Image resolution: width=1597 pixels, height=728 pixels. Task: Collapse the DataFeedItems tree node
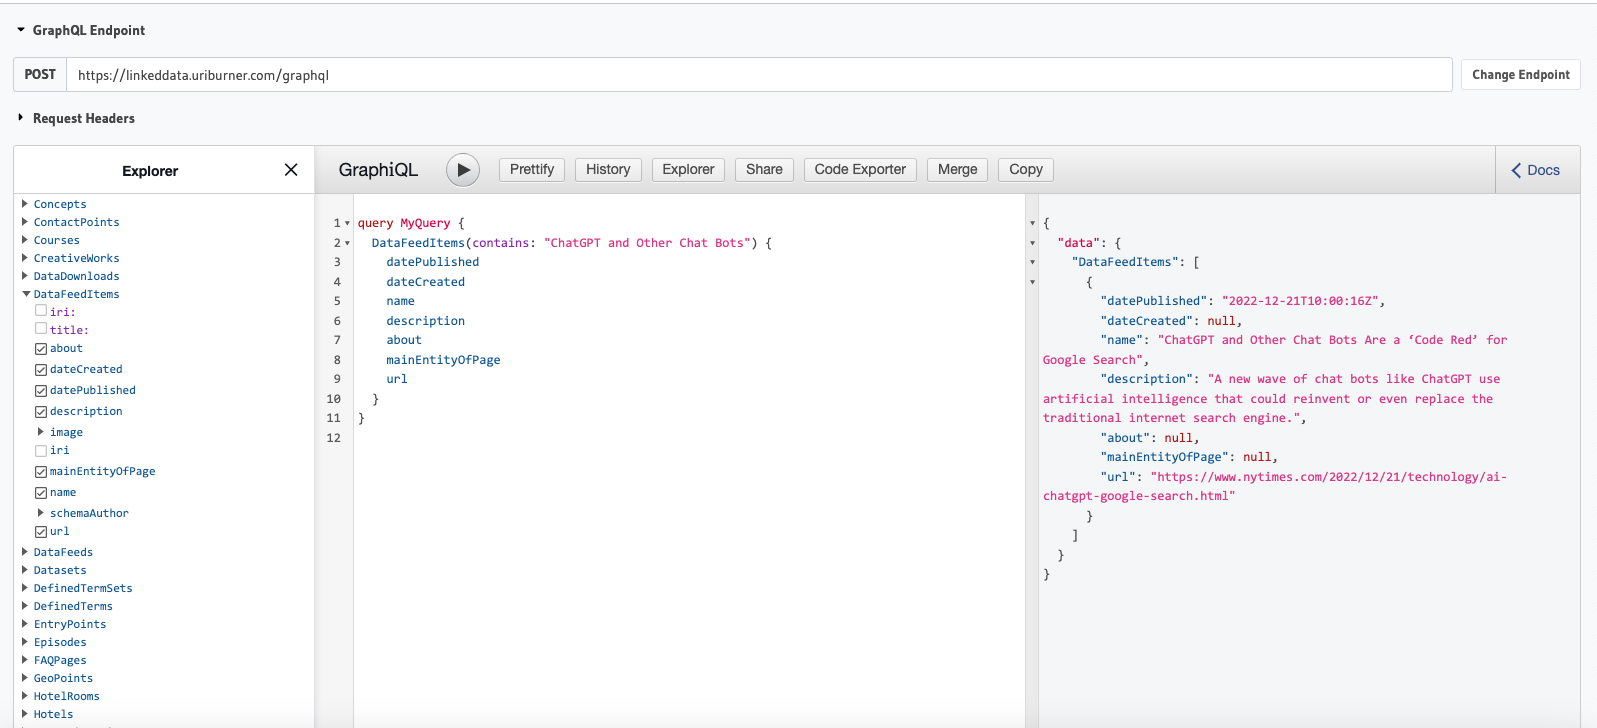pyautogui.click(x=26, y=294)
